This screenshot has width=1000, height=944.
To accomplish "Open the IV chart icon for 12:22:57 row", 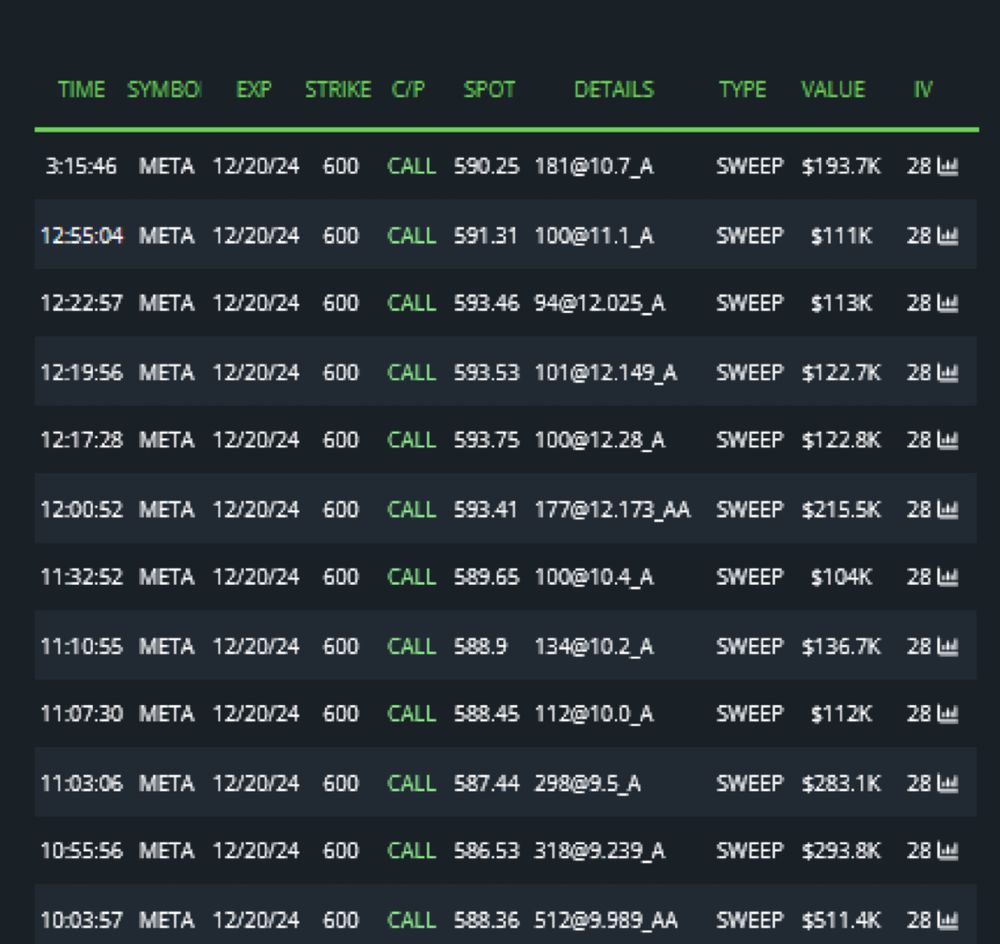I will pos(948,303).
